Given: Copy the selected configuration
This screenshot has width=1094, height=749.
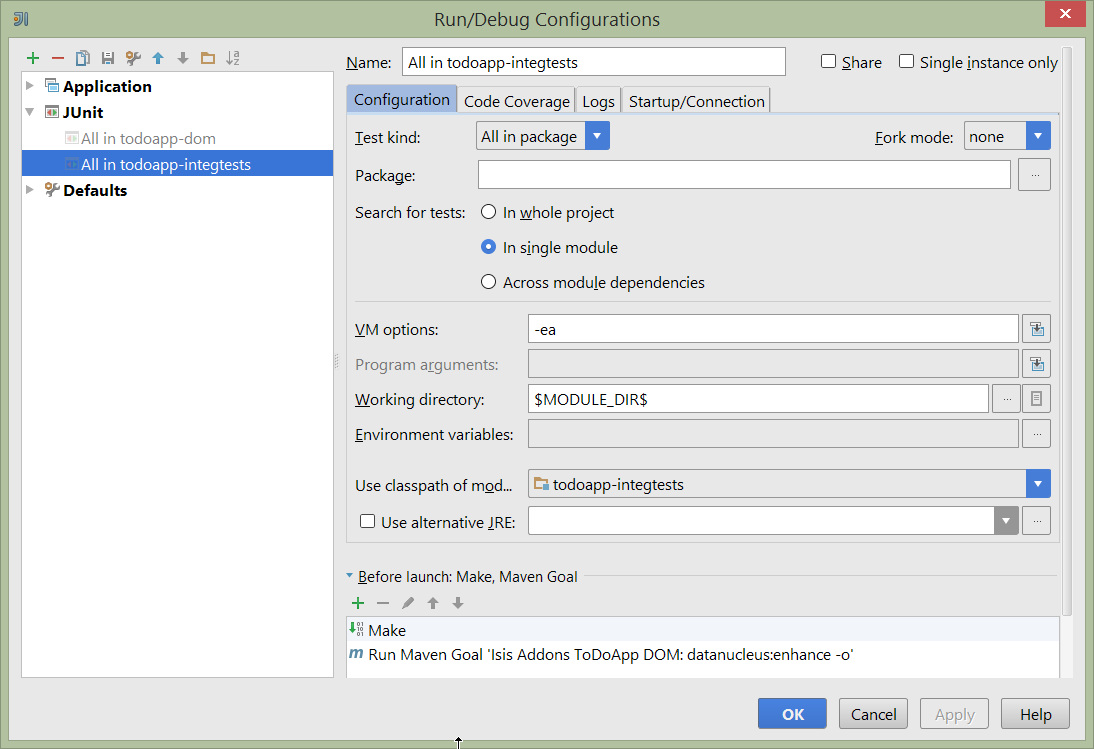Looking at the screenshot, I should pos(82,58).
